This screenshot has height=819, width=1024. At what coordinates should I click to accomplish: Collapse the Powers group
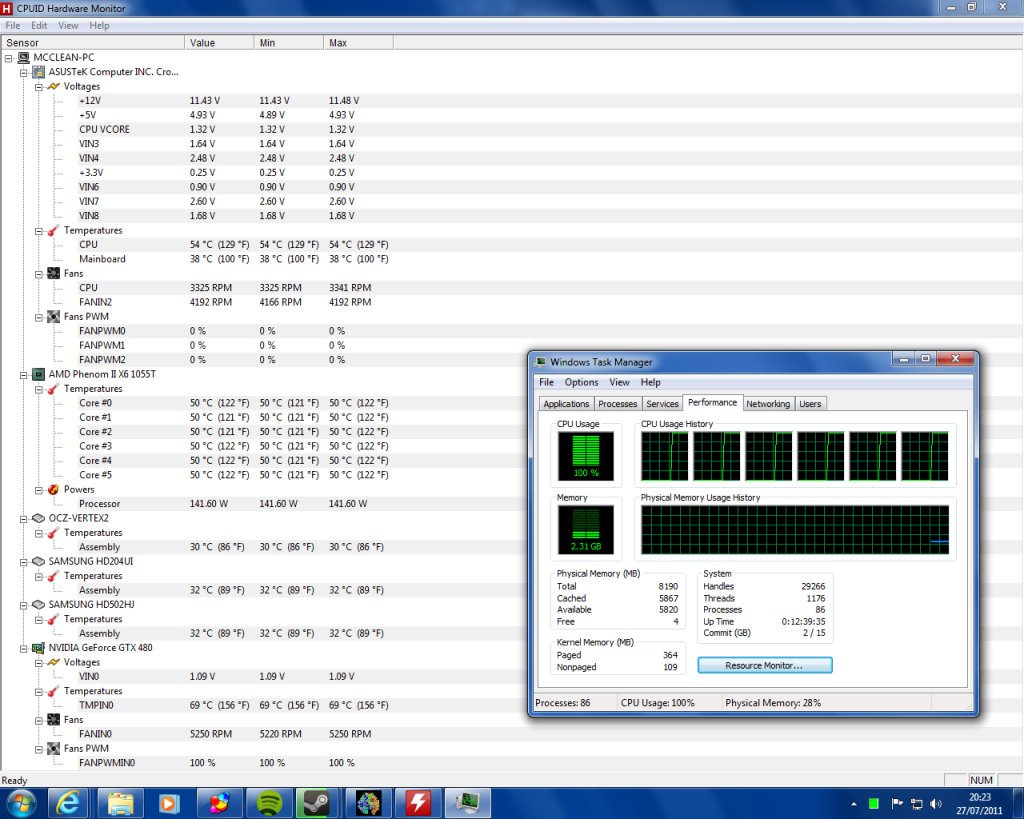[39, 490]
